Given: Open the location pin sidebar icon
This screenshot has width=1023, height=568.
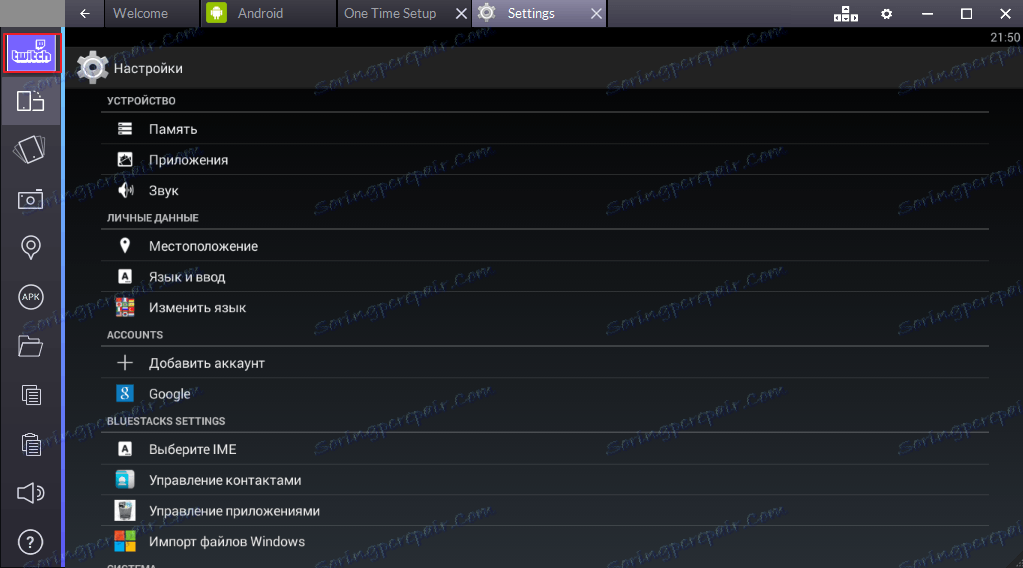Looking at the screenshot, I should pos(30,248).
